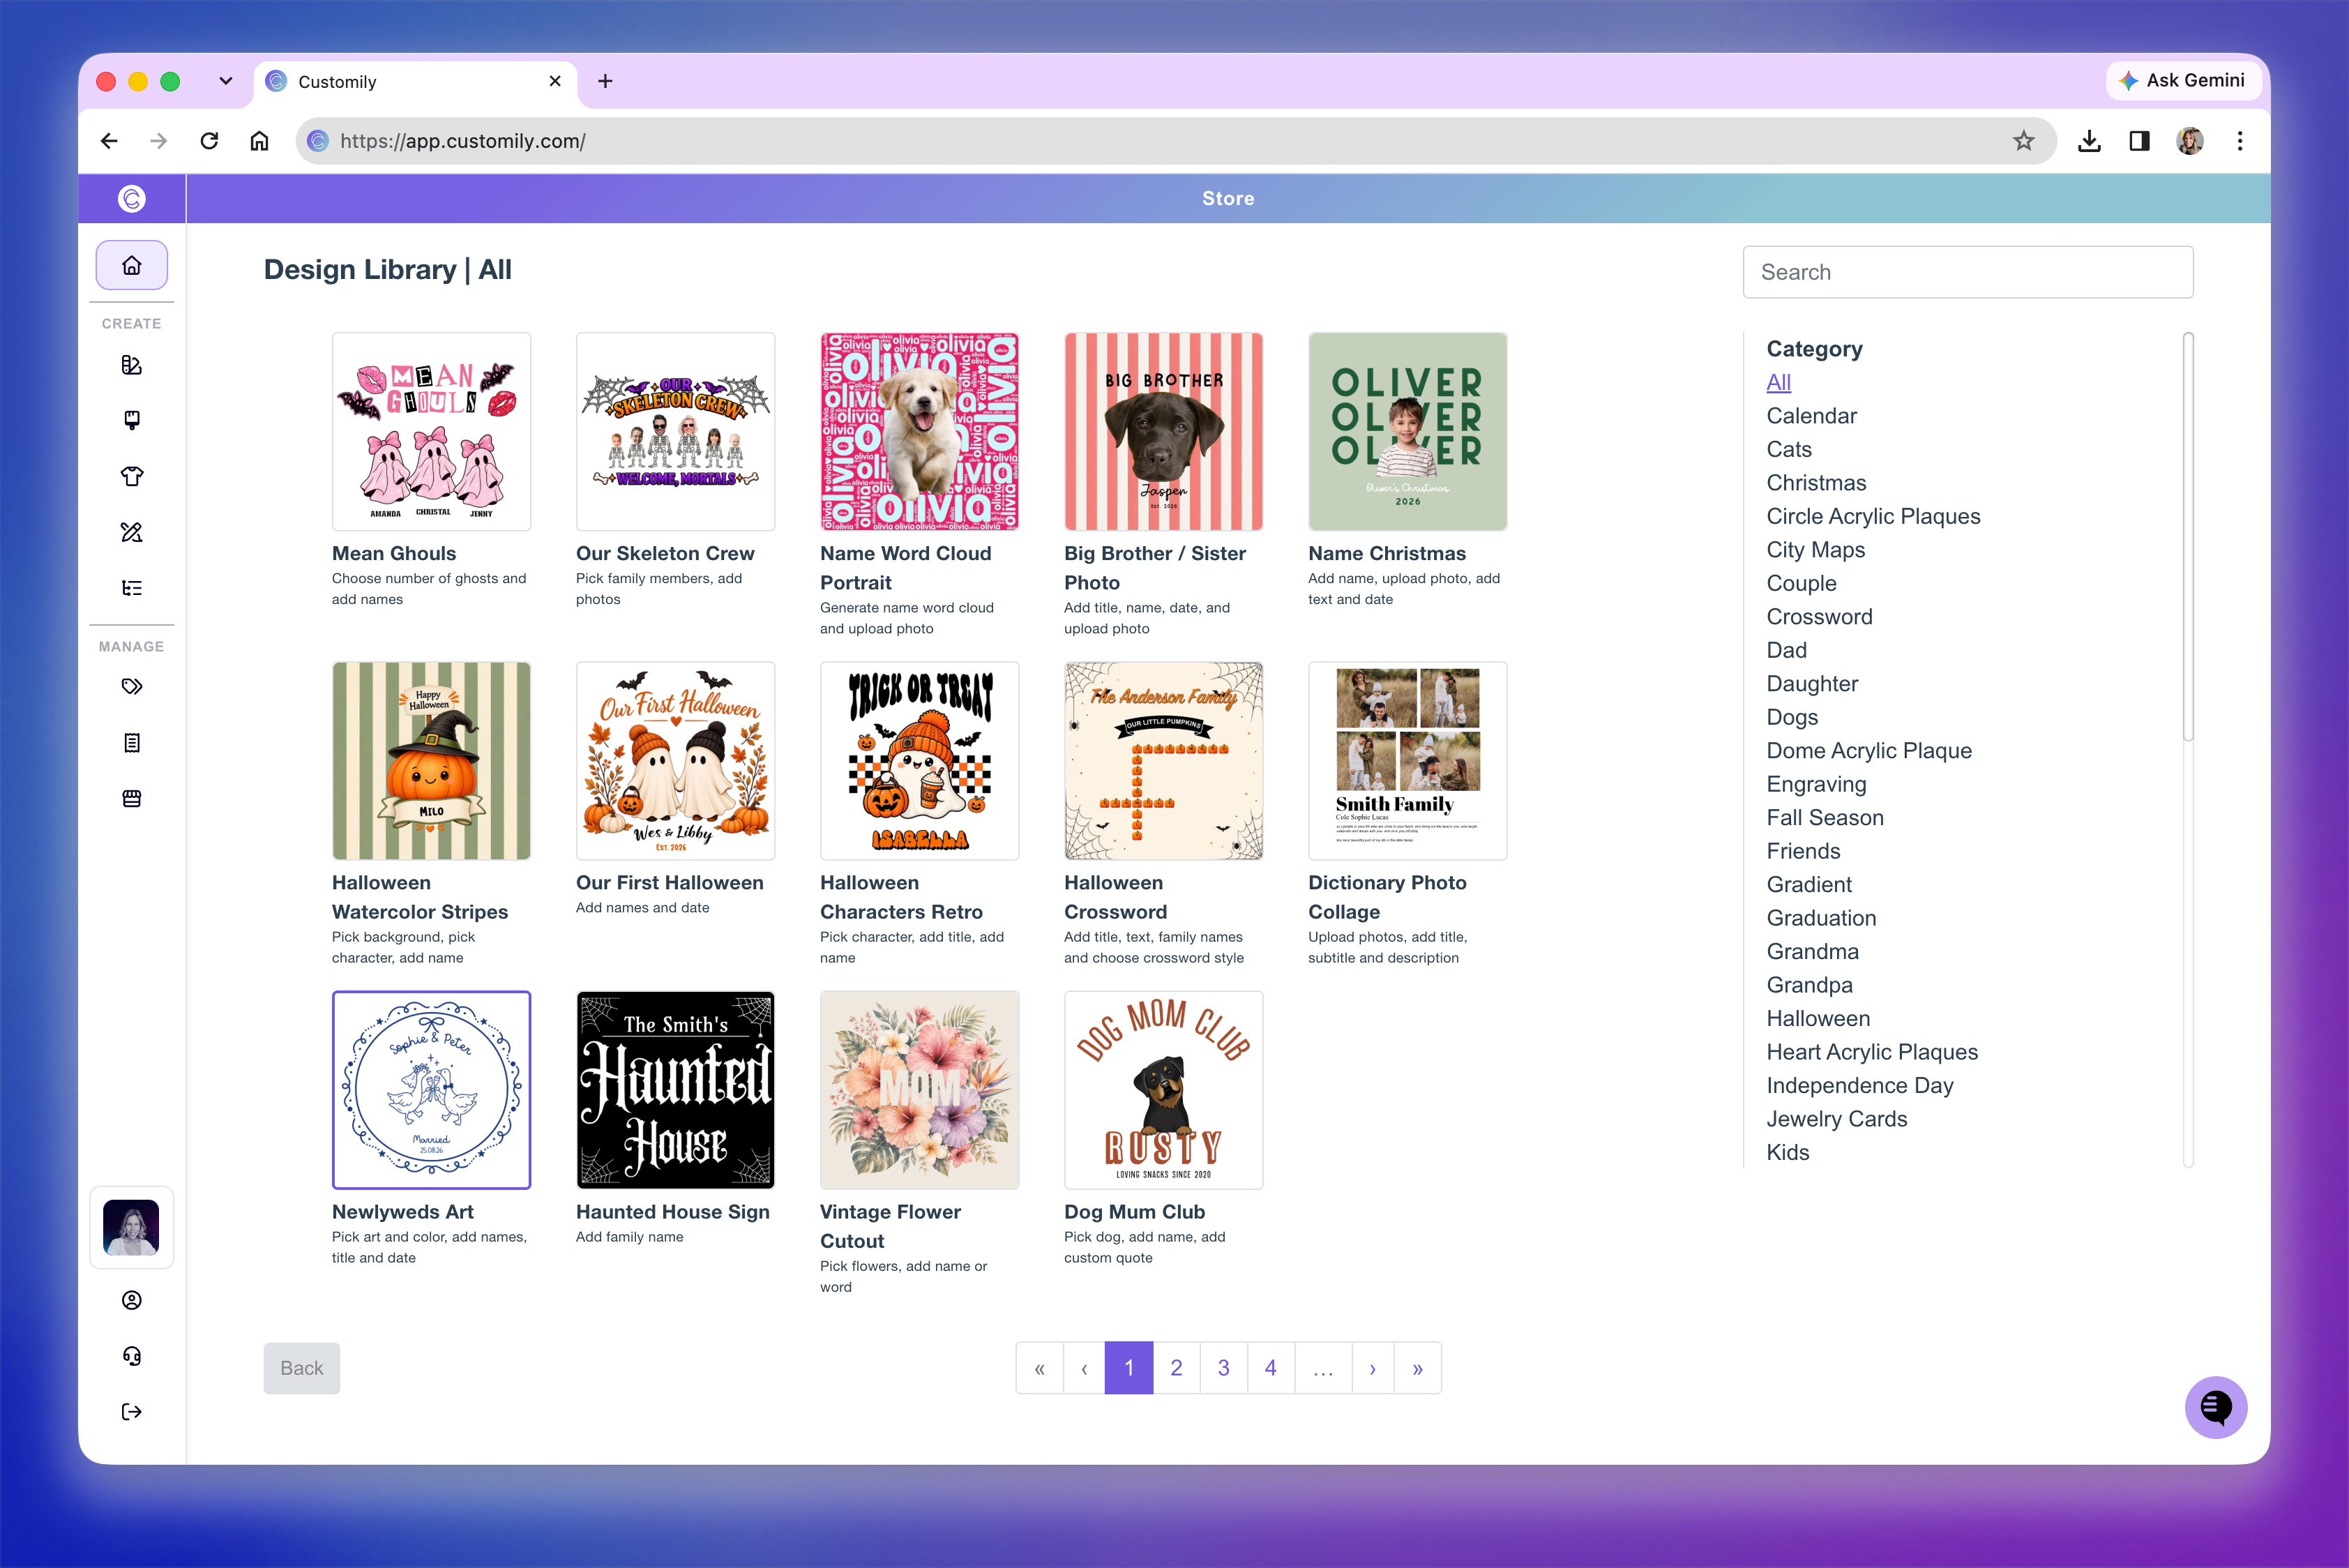The image size is (2349, 1568).
Task: Go to the next page arrow in the pagination
Action: pos(1373,1368)
